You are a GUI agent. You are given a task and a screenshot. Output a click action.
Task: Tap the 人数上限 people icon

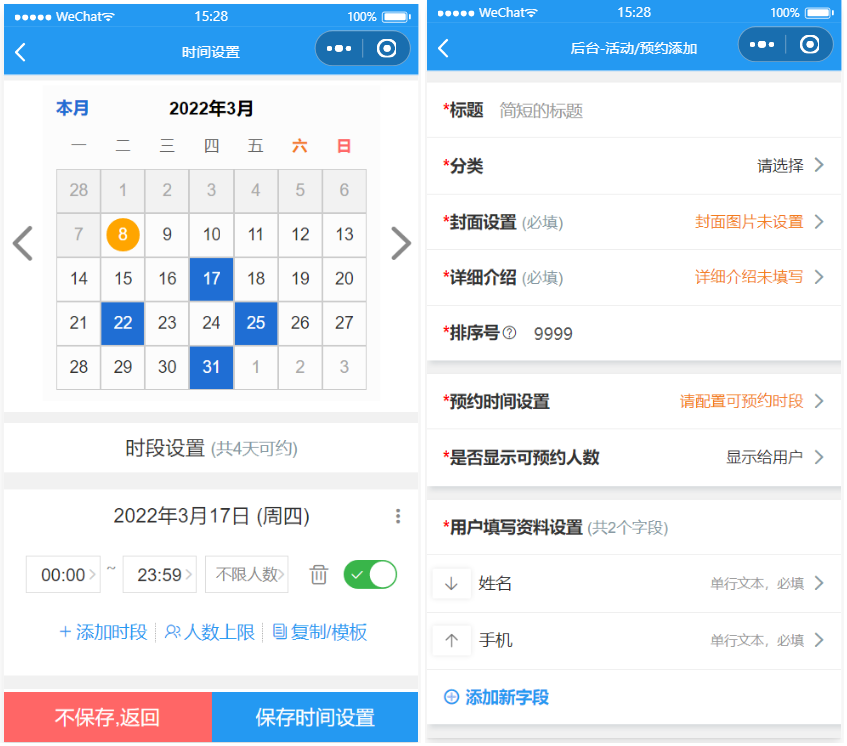click(175, 632)
